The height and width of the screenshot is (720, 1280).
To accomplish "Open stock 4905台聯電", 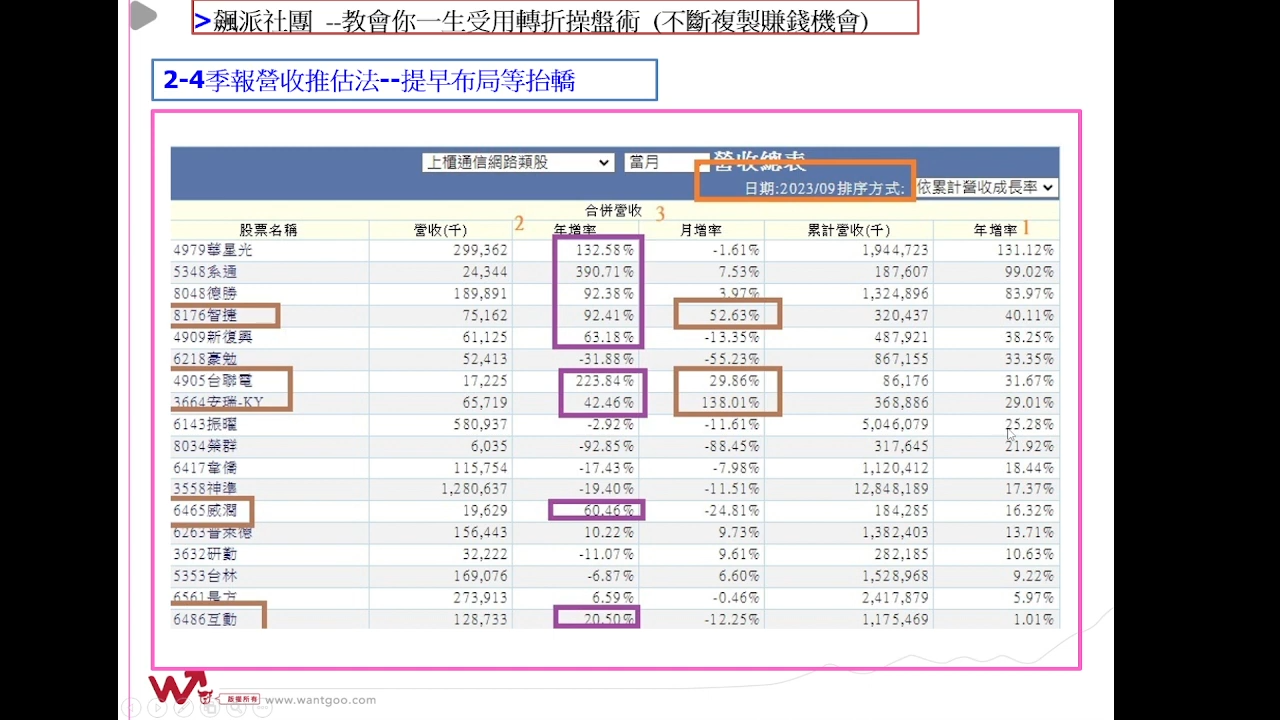I will click(213, 381).
